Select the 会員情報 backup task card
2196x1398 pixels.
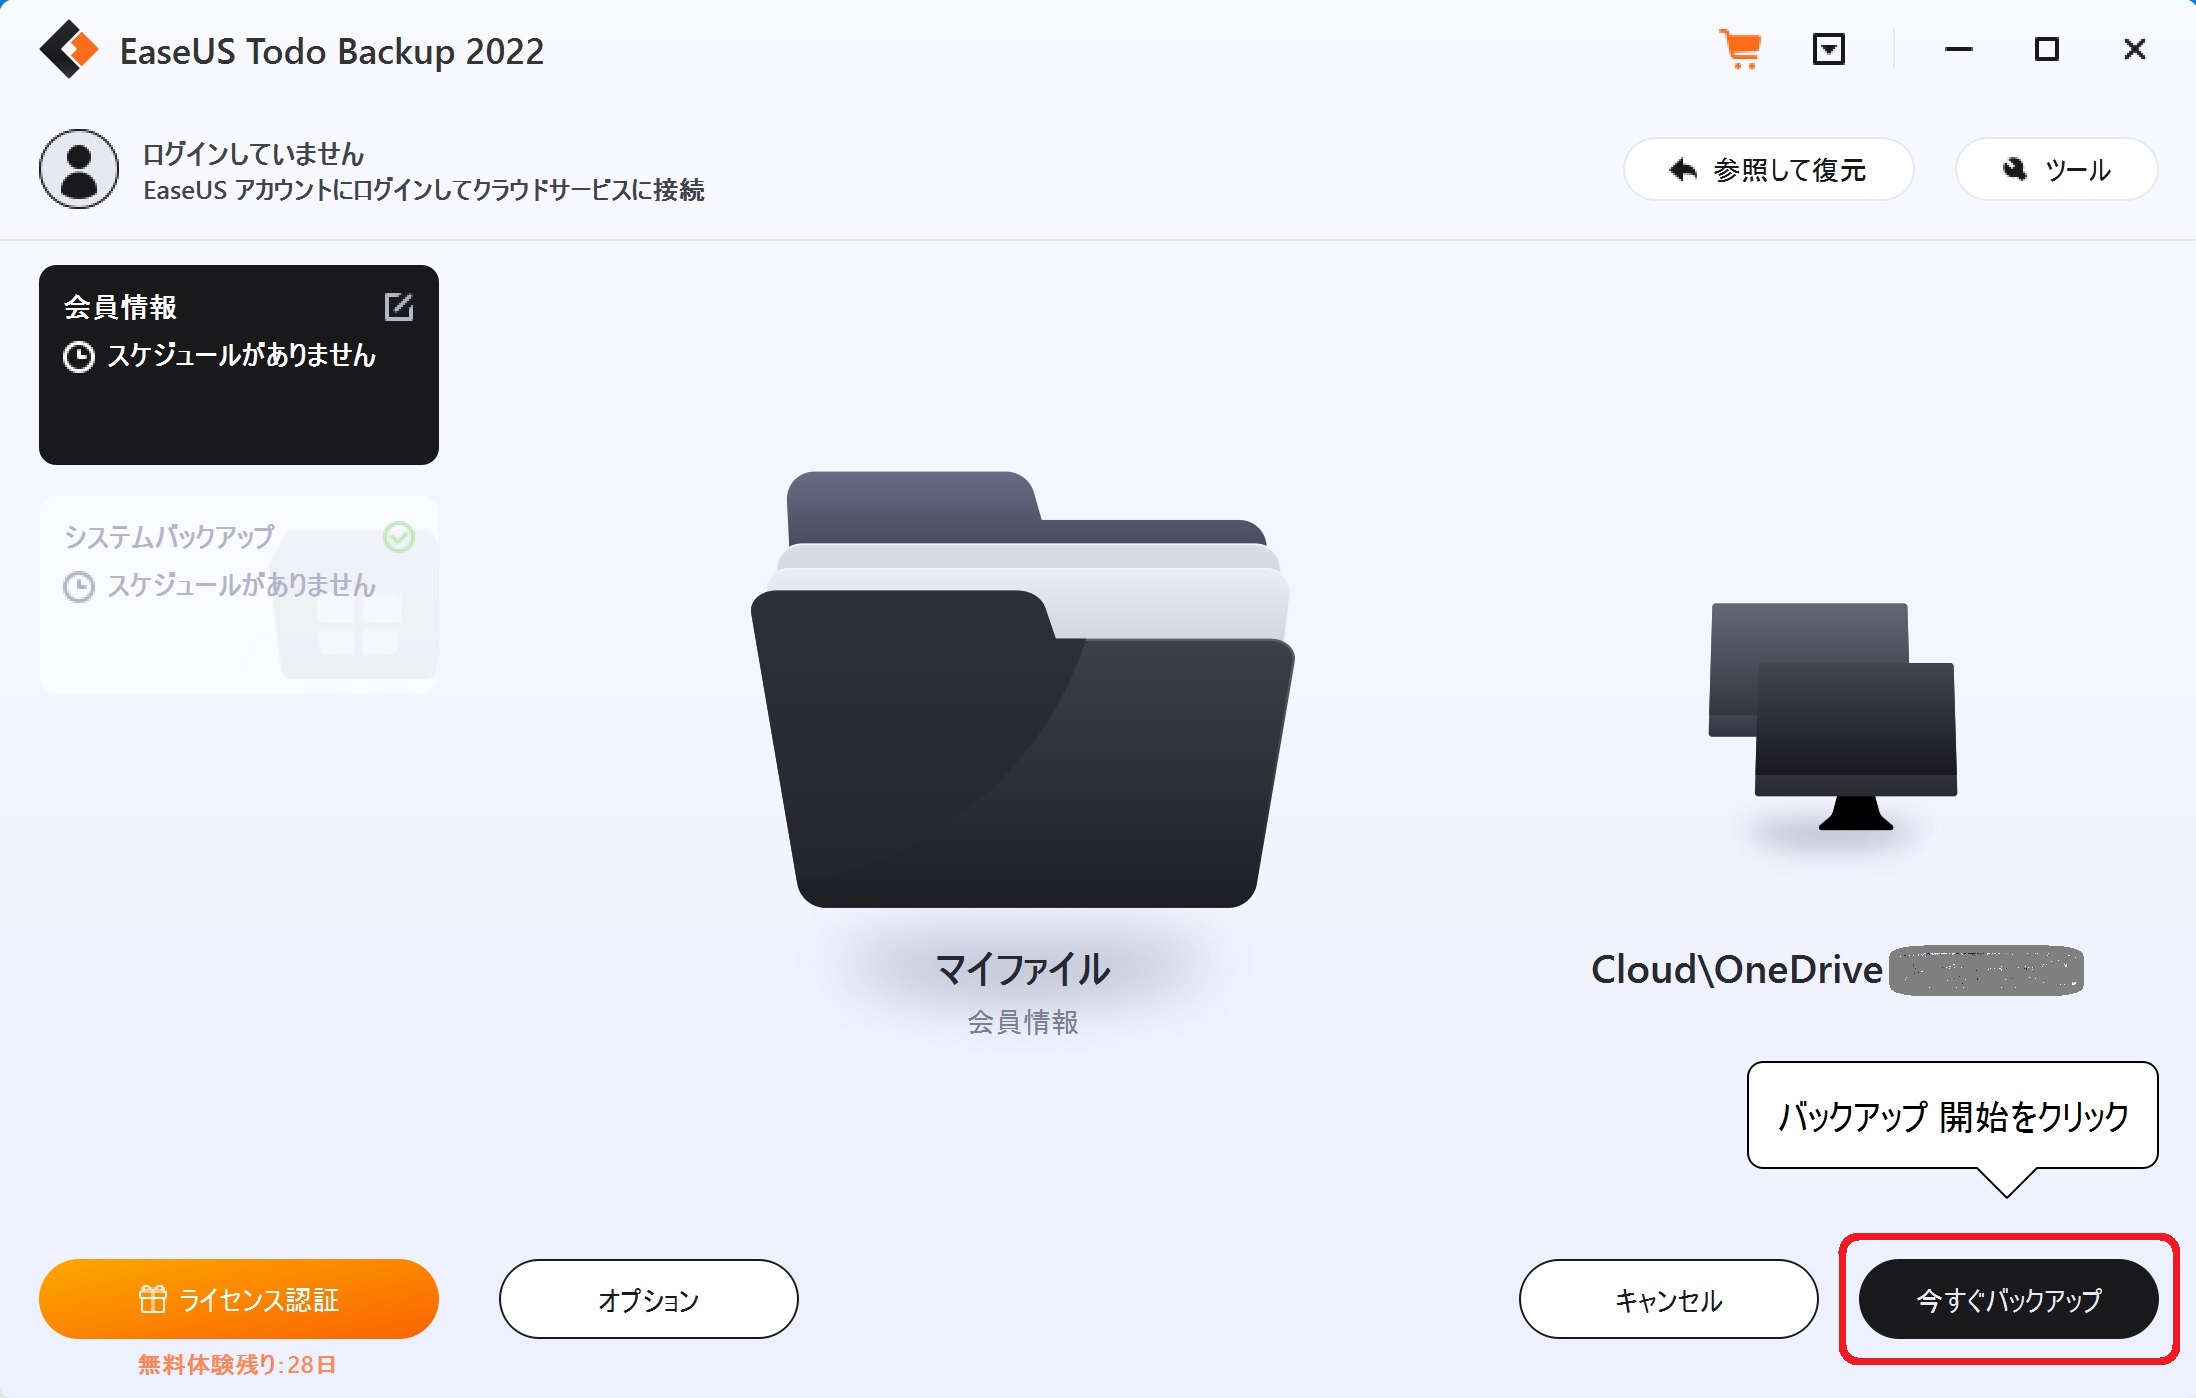click(239, 365)
